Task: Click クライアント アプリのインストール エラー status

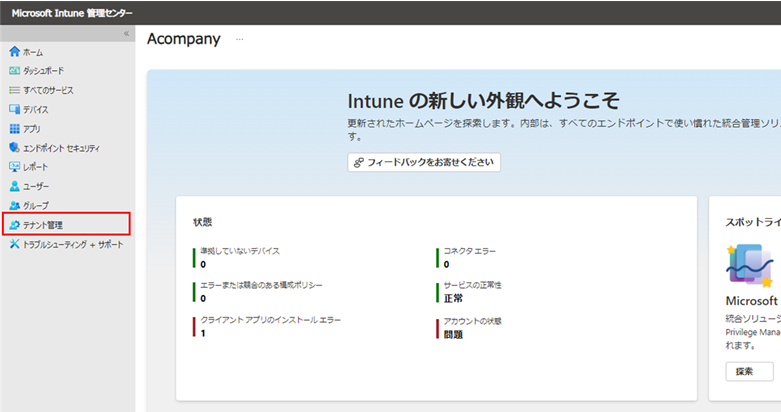Action: (270, 320)
